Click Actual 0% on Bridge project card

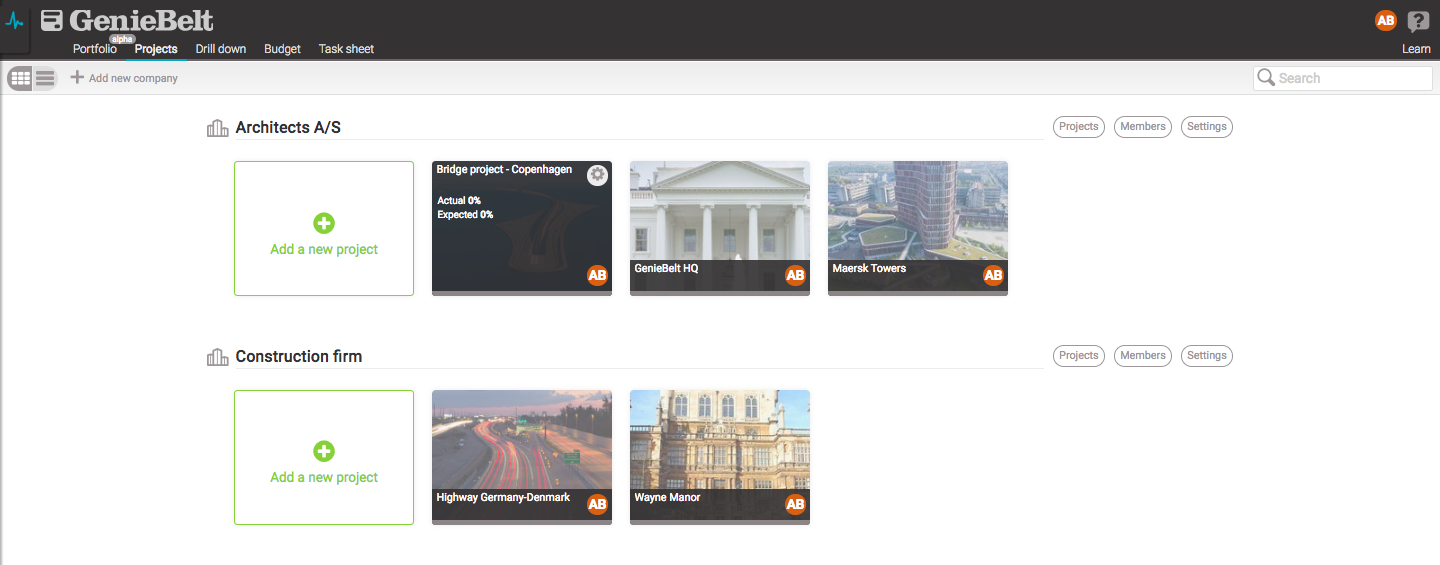click(459, 201)
